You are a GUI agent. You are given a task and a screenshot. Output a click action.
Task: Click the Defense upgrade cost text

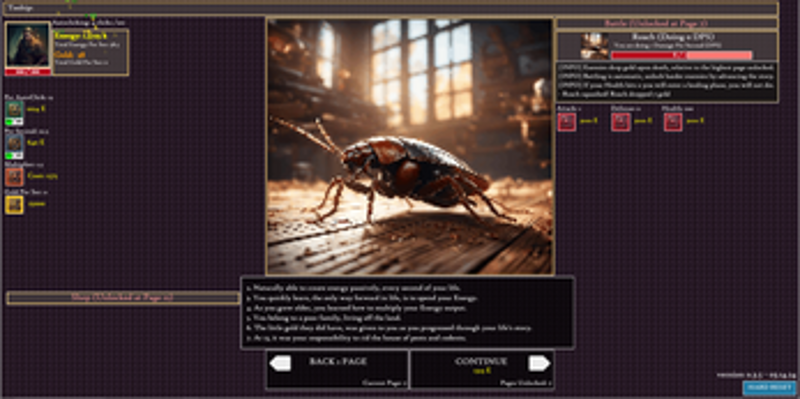[643, 120]
